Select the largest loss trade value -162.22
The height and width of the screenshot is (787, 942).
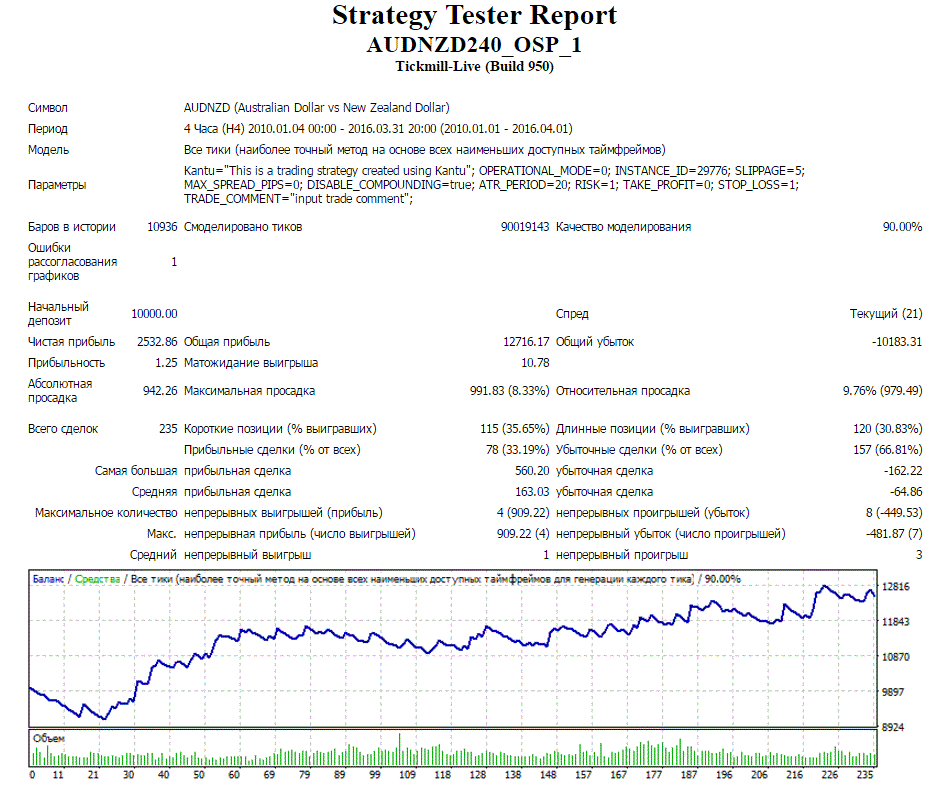903,471
